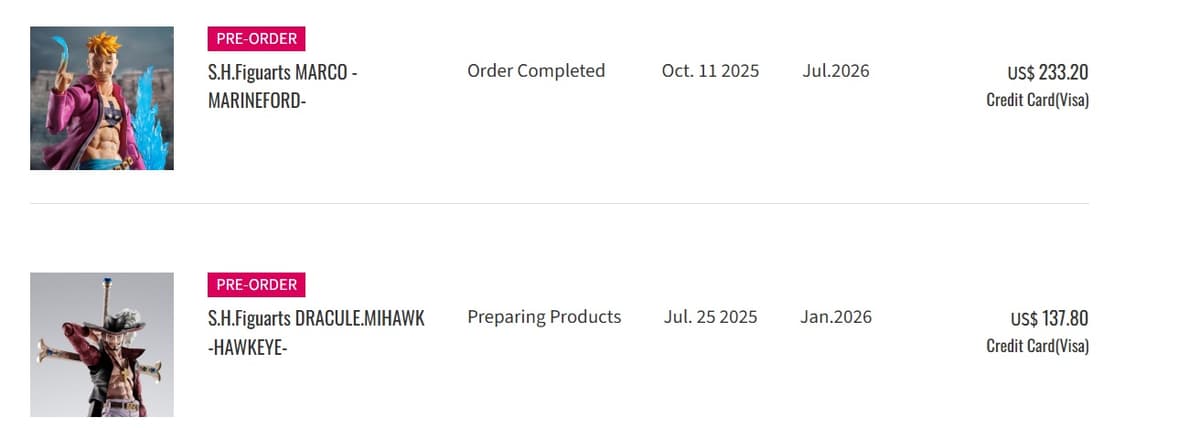The height and width of the screenshot is (428, 1200).
Task: Click the Marco order's Credit Card(Visa) label
Action: (1037, 100)
